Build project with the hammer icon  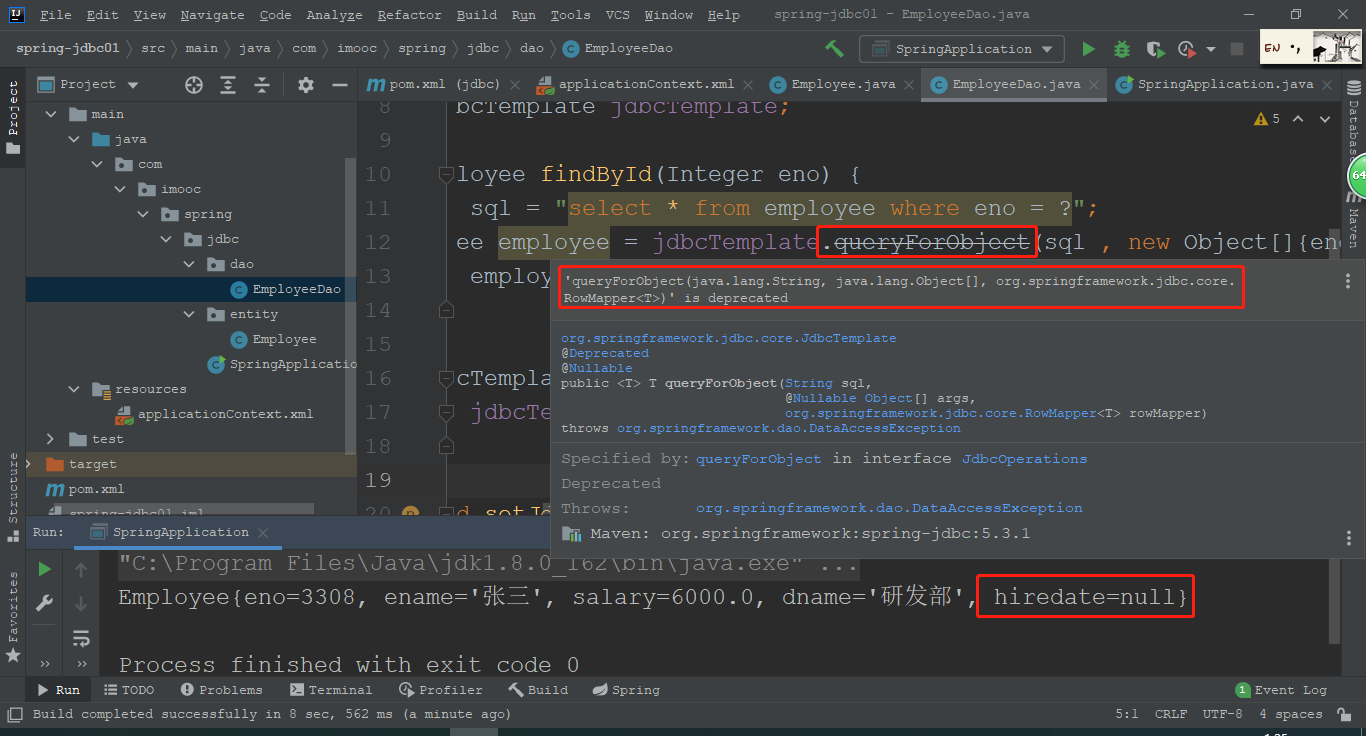tap(834, 48)
